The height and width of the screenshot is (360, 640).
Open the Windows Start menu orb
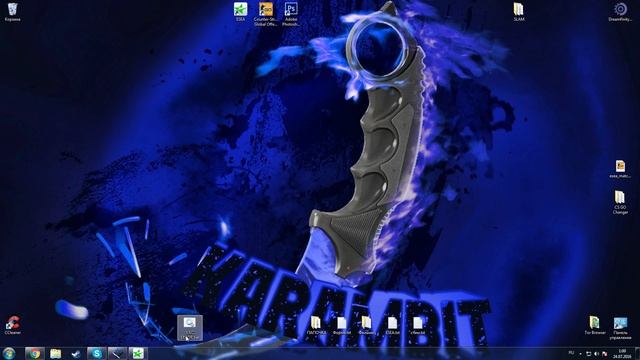[9, 353]
